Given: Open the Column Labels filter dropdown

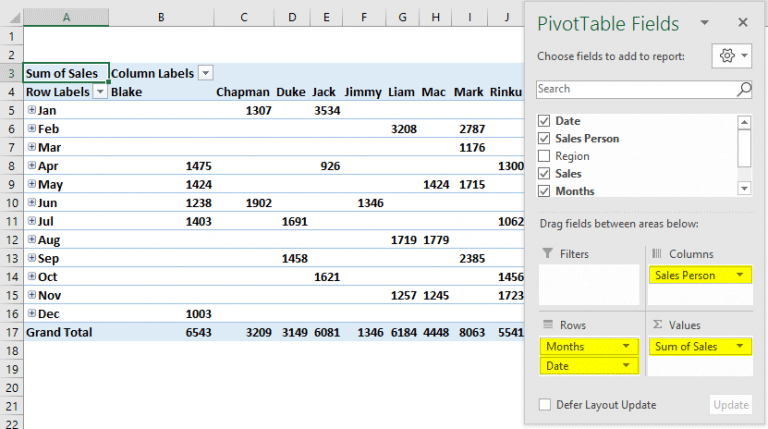Looking at the screenshot, I should pyautogui.click(x=205, y=73).
